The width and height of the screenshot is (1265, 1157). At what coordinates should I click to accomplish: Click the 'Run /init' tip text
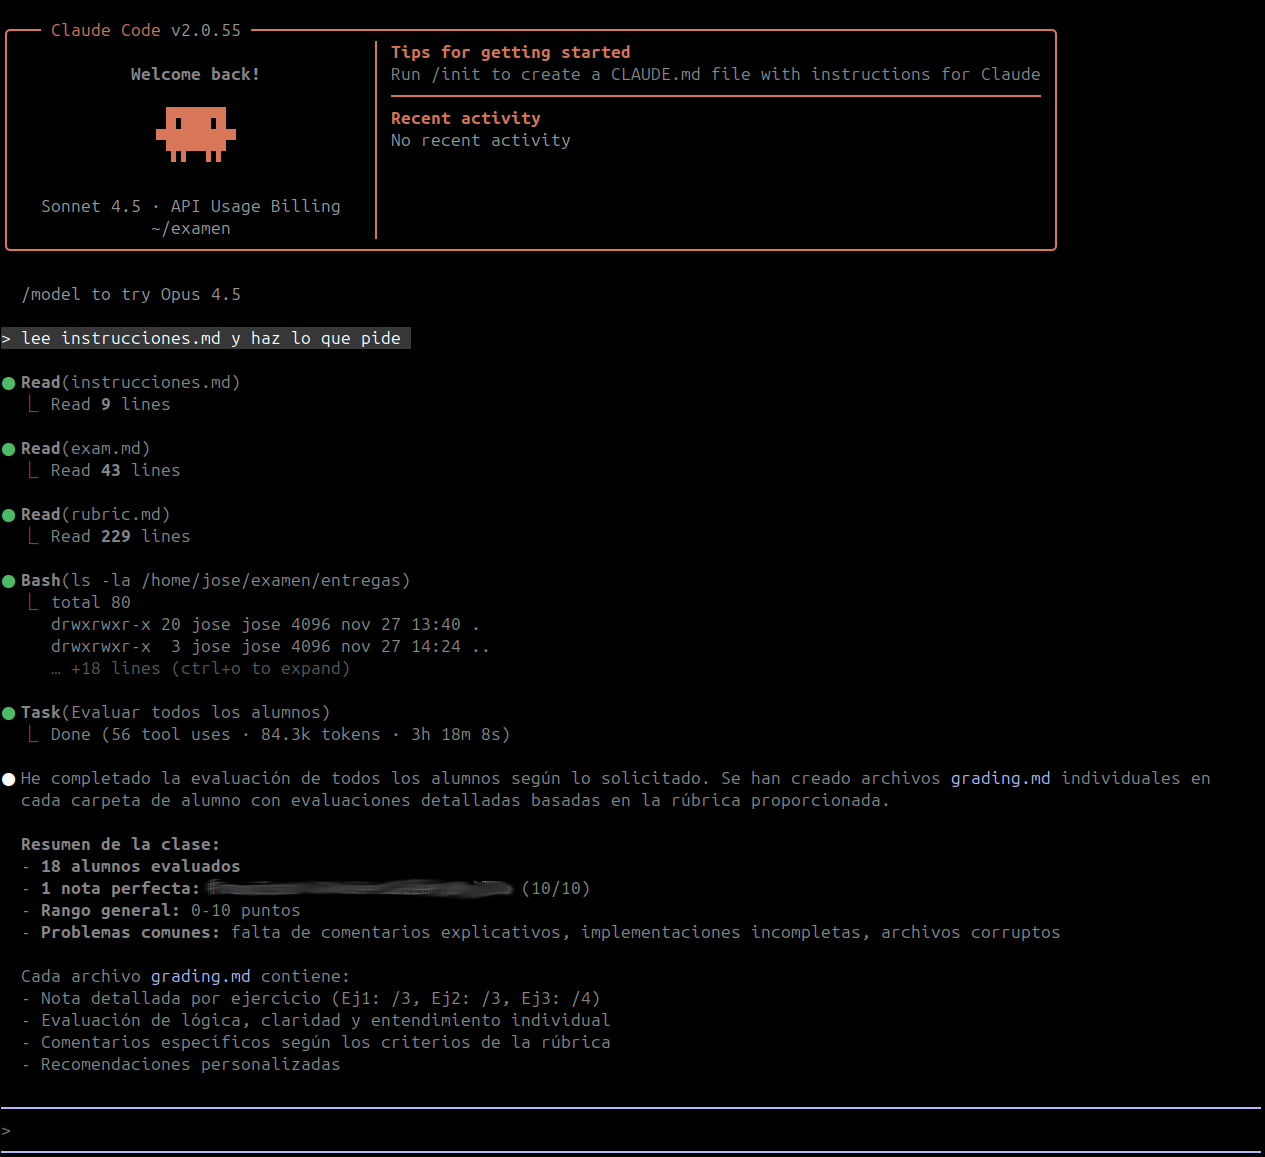pyautogui.click(x=715, y=75)
